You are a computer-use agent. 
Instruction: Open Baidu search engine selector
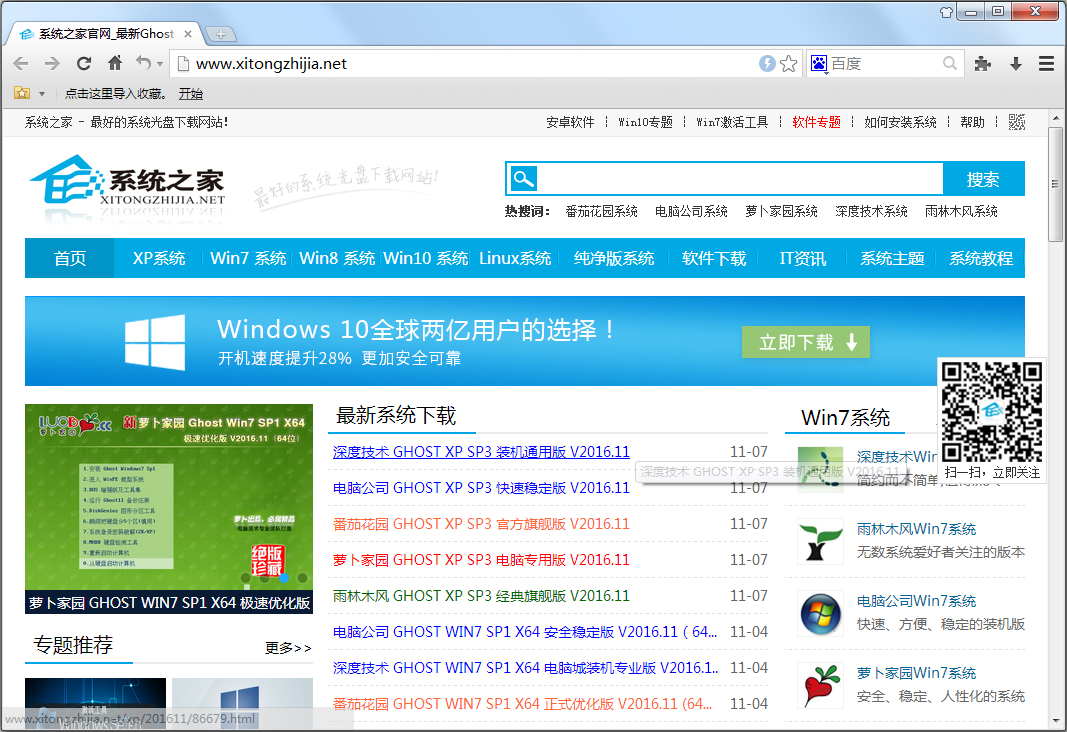coord(820,64)
